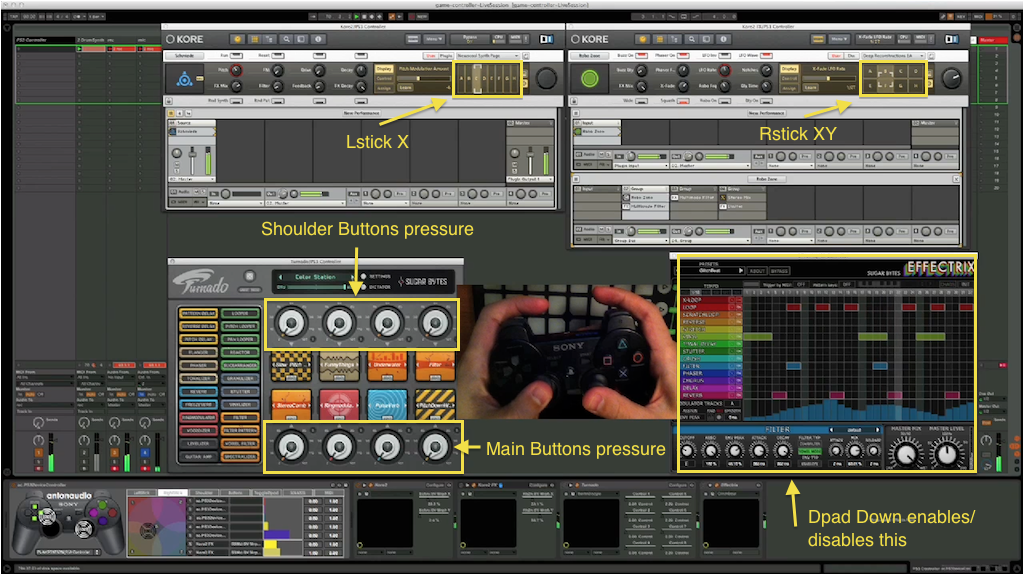This screenshot has width=1024, height=575.
Task: Toggle the Reset switch in left KORE
Action: tap(278, 56)
